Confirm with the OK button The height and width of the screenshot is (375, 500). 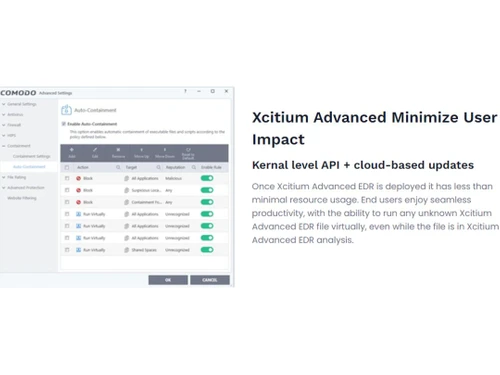(168, 280)
